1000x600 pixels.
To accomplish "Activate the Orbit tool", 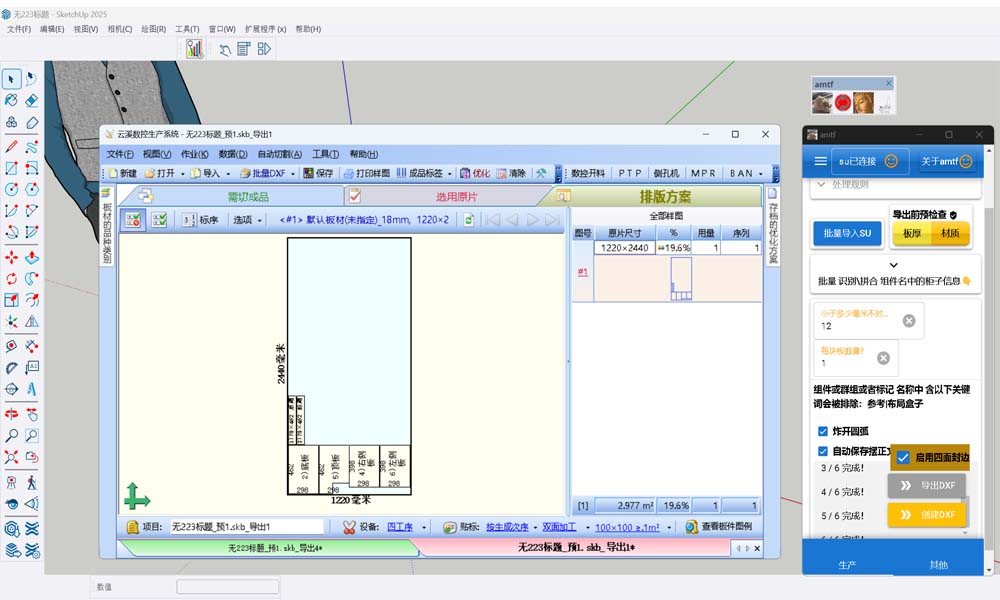I will [11, 414].
